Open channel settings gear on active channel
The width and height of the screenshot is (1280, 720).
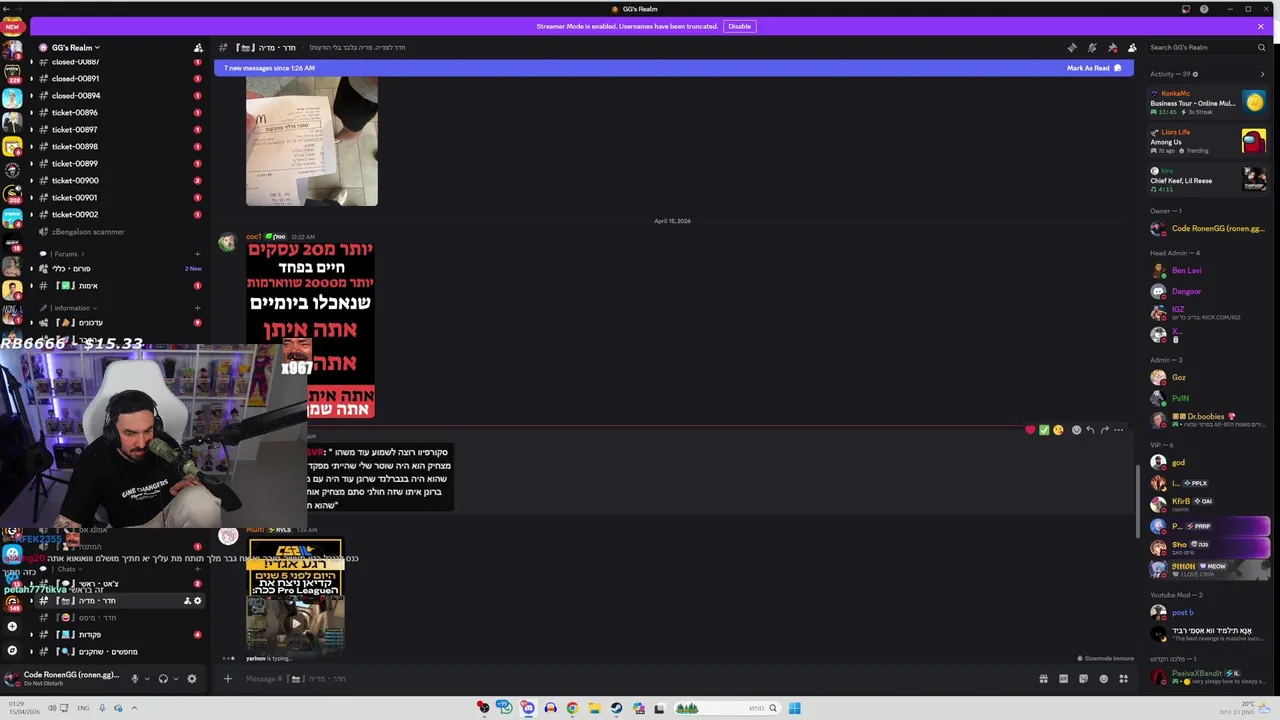(197, 601)
